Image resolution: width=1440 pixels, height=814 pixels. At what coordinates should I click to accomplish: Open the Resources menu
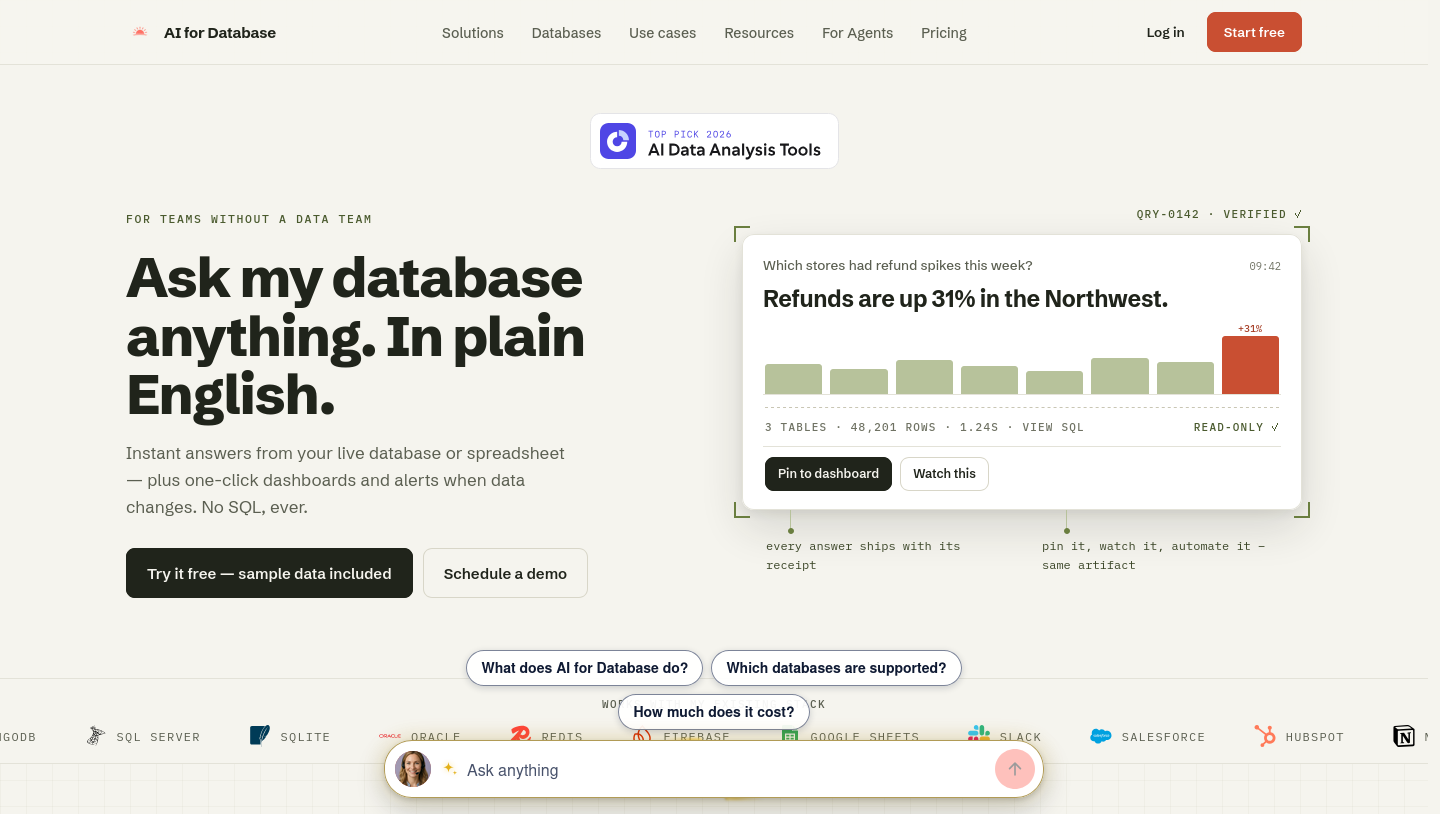coord(759,33)
